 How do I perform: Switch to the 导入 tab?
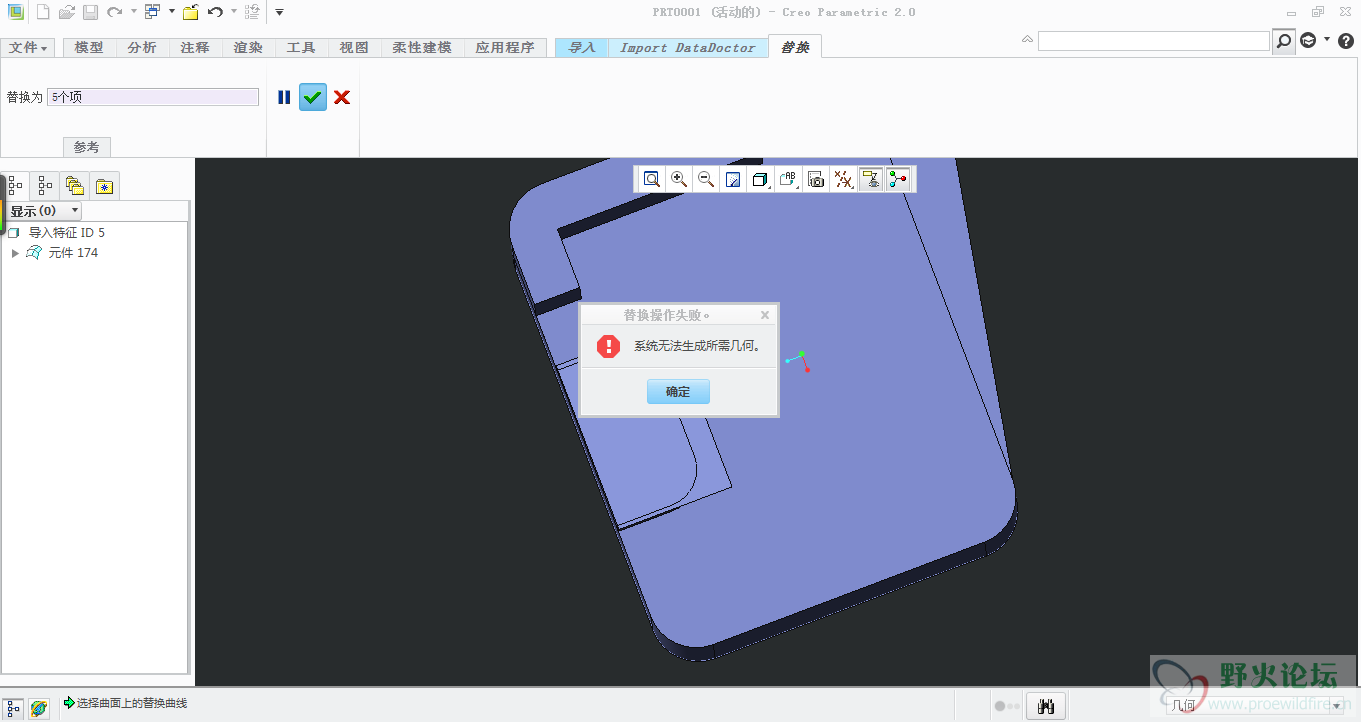click(582, 47)
